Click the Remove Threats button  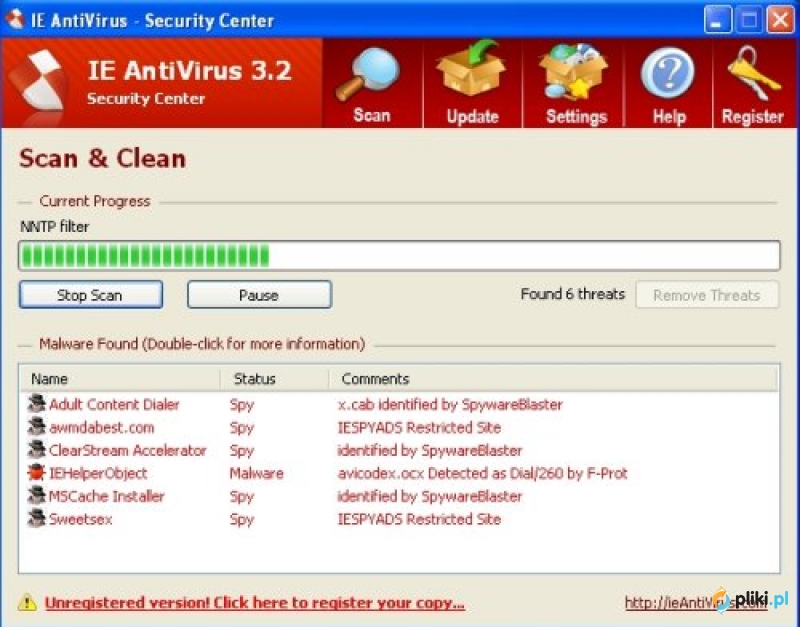tap(707, 294)
